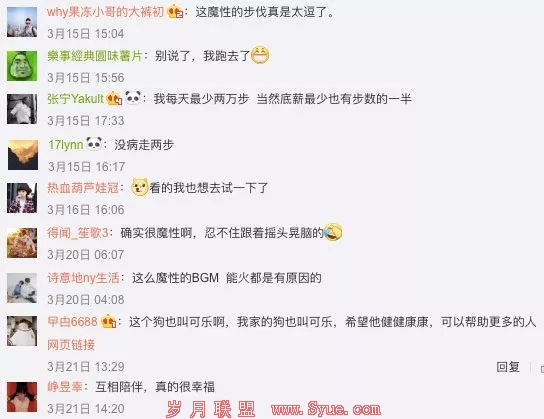Screen dimensions: 544x419
Task: Click member badge beside why果冻小哥的大裤衩
Action: tap(175, 12)
